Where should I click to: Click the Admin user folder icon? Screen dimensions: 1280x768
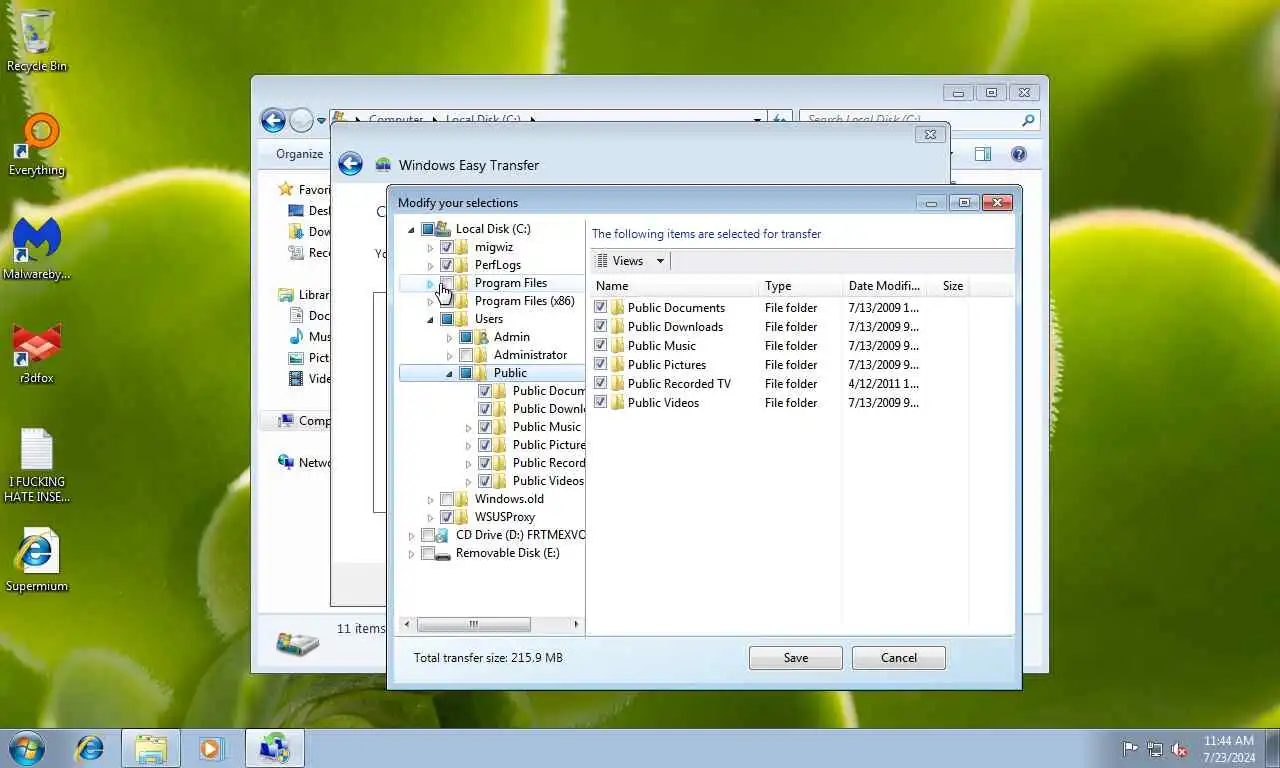(x=481, y=337)
